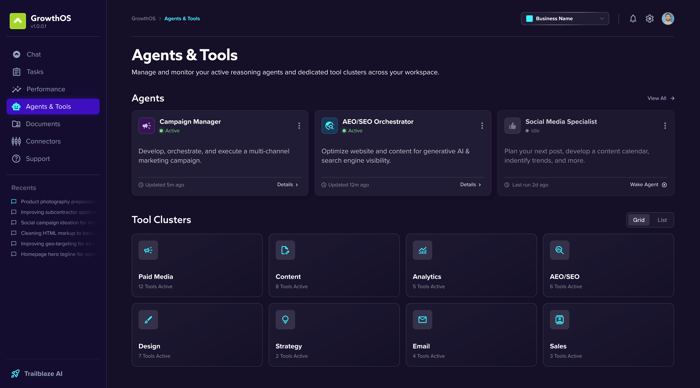This screenshot has height=388, width=700.
Task: Click '4 Tools Active' under Email
Action: pyautogui.click(x=429, y=356)
